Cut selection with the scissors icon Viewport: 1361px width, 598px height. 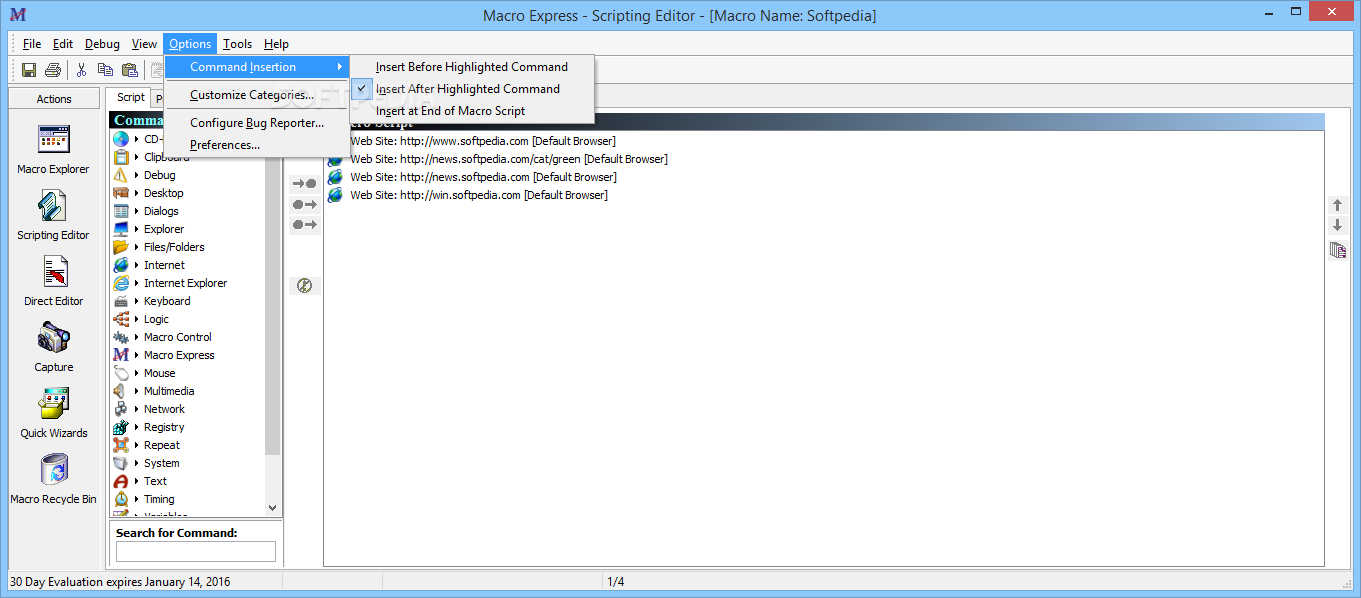(x=81, y=70)
